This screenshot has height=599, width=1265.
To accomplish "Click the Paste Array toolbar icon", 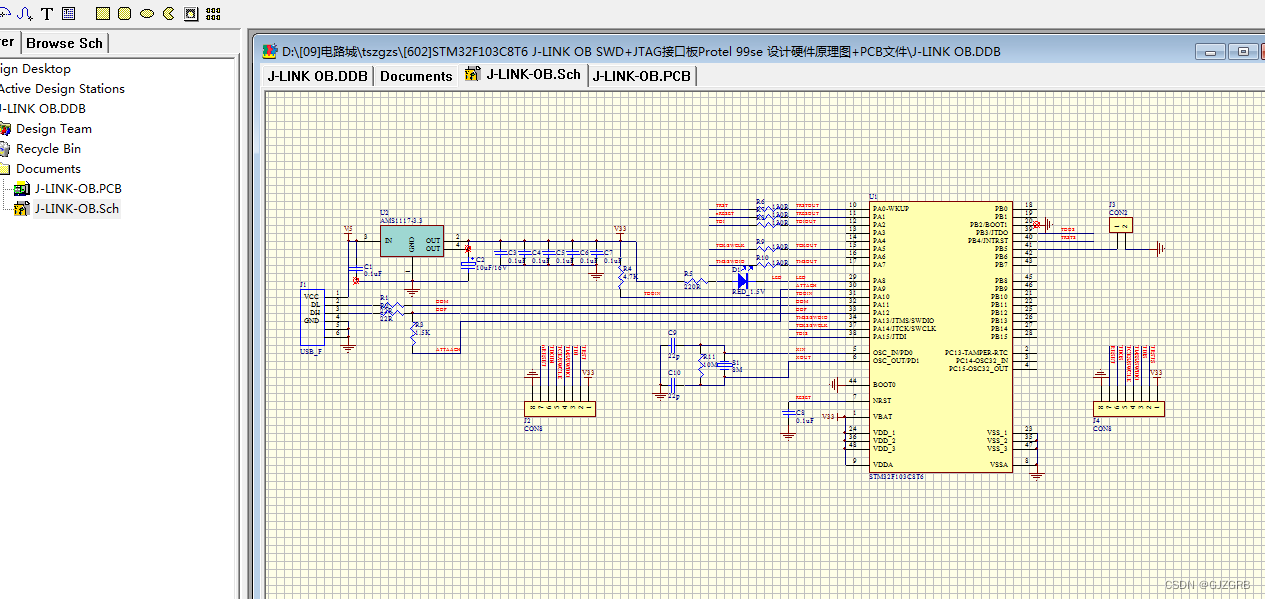I will pos(212,13).
